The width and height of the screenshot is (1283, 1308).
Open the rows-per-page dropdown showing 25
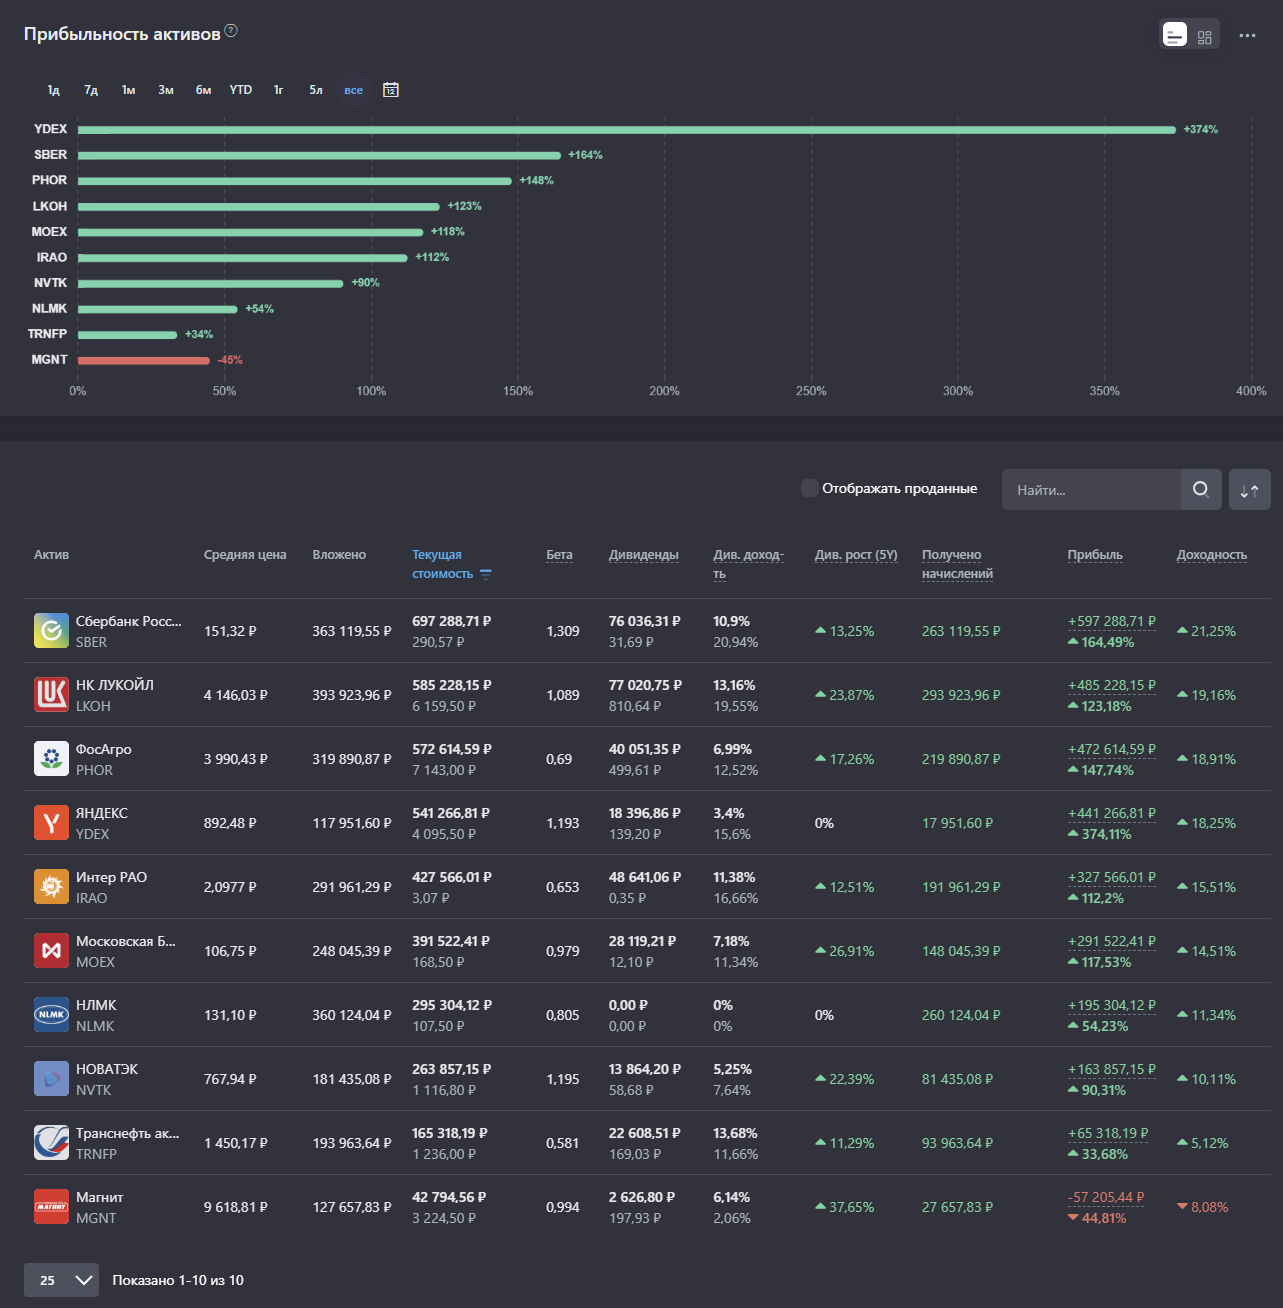61,1280
